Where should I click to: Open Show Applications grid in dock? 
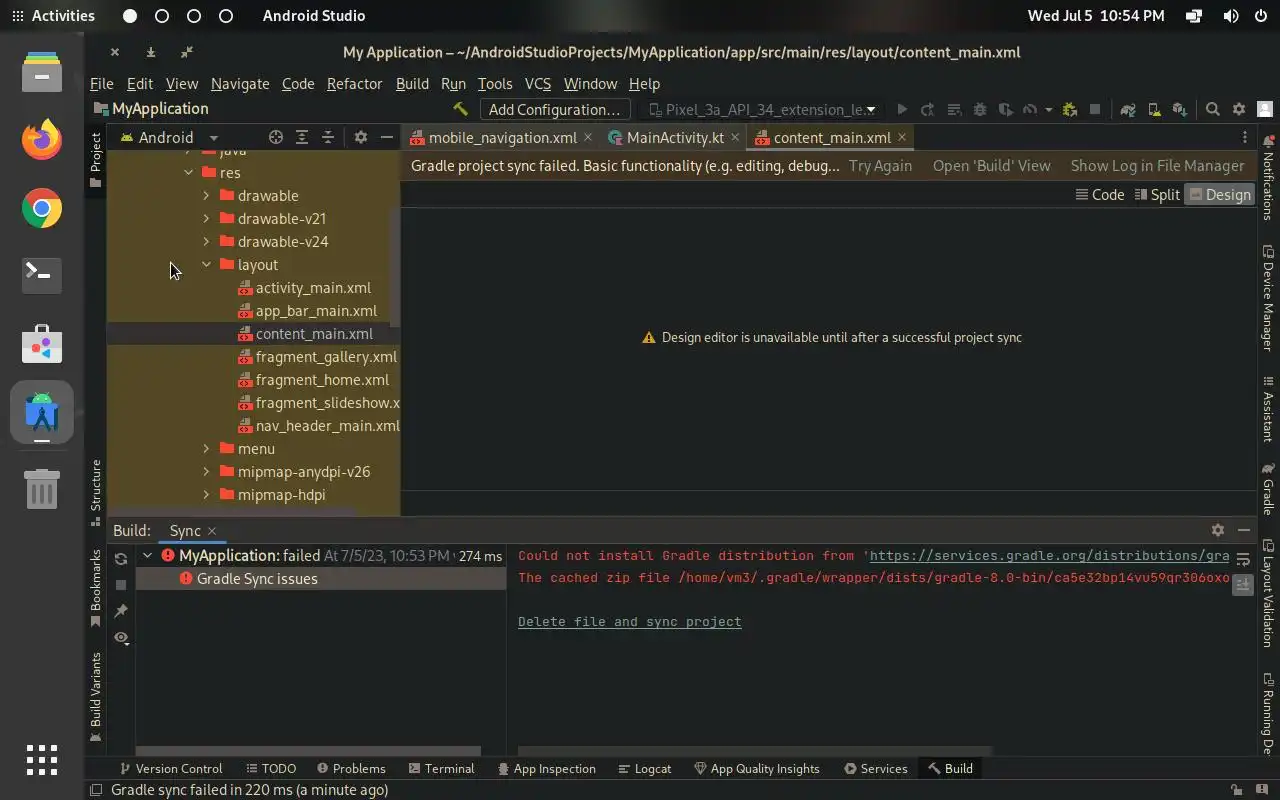click(42, 760)
